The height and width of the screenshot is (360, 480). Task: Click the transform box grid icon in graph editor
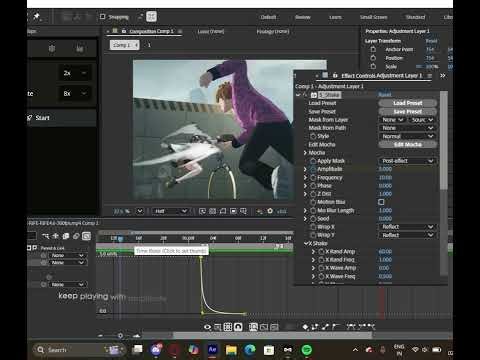click(x=228, y=327)
